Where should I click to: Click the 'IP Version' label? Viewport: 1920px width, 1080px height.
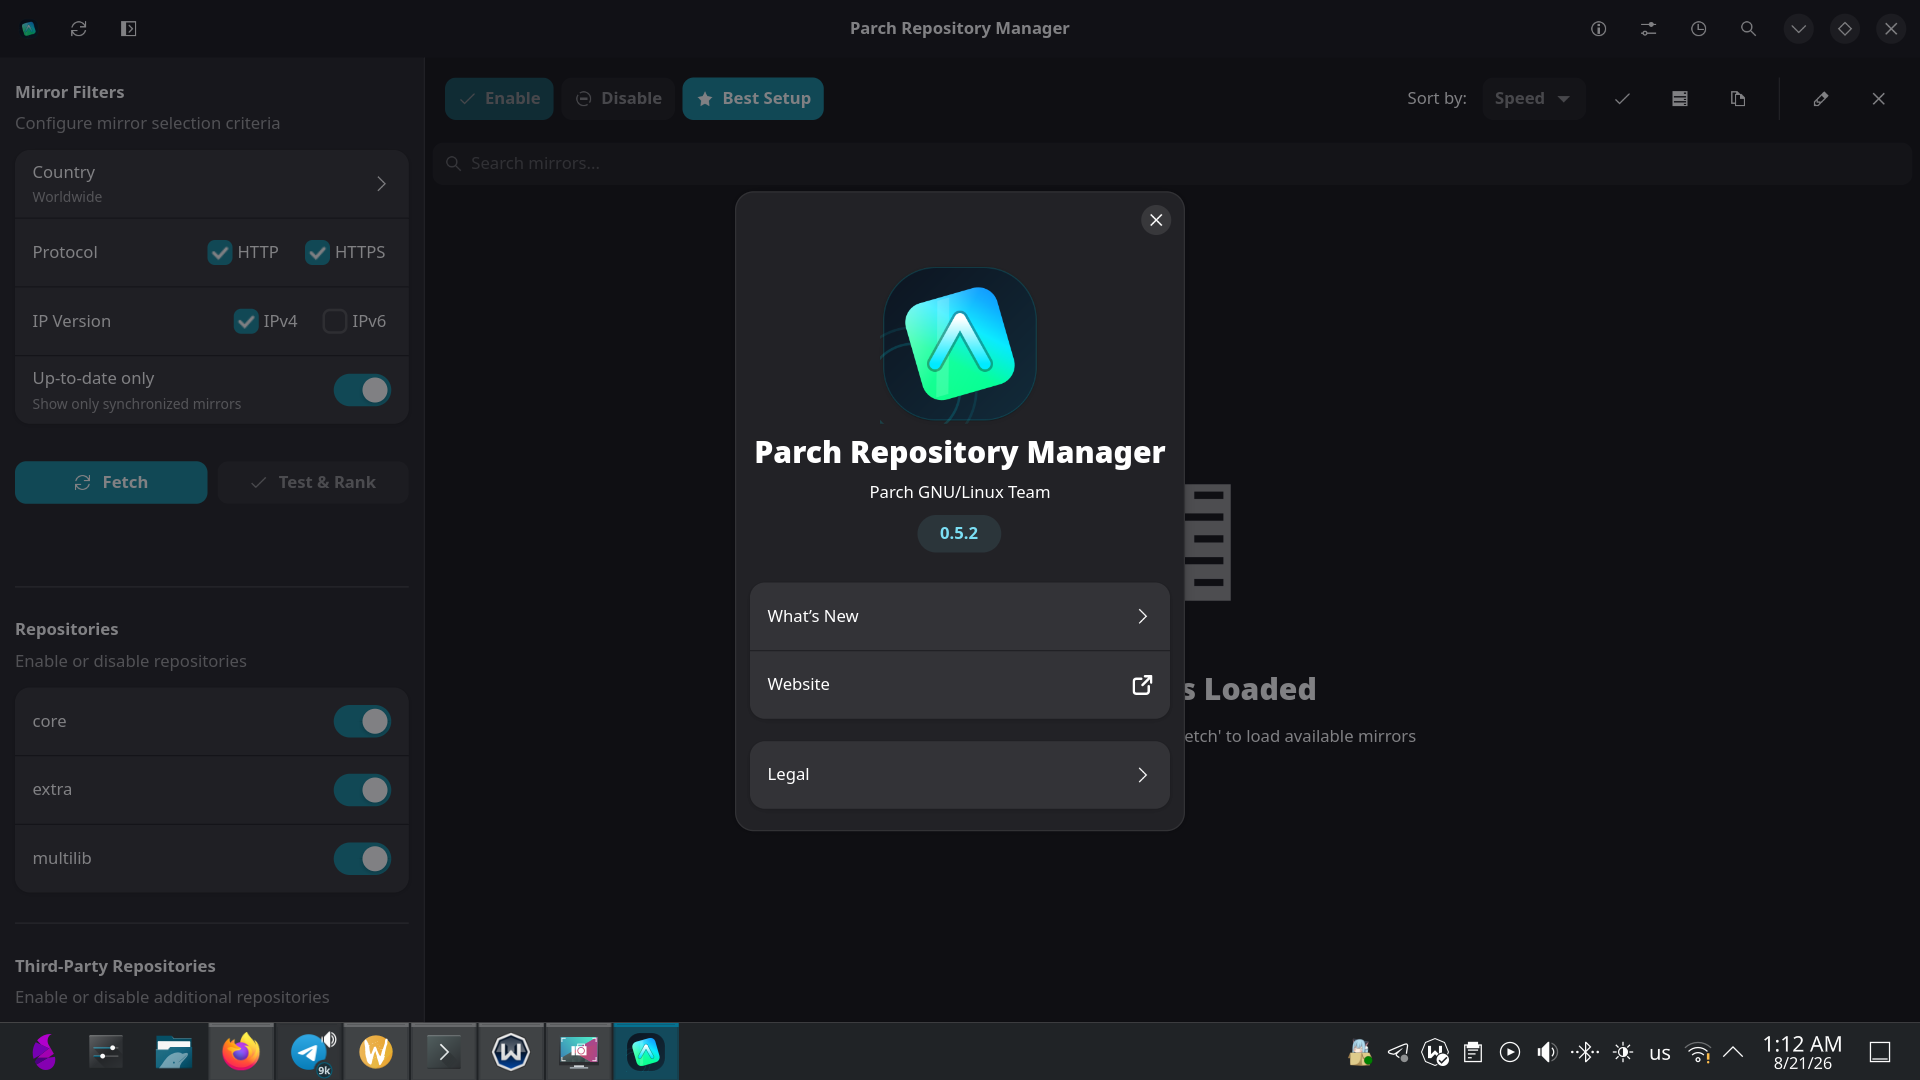click(72, 321)
